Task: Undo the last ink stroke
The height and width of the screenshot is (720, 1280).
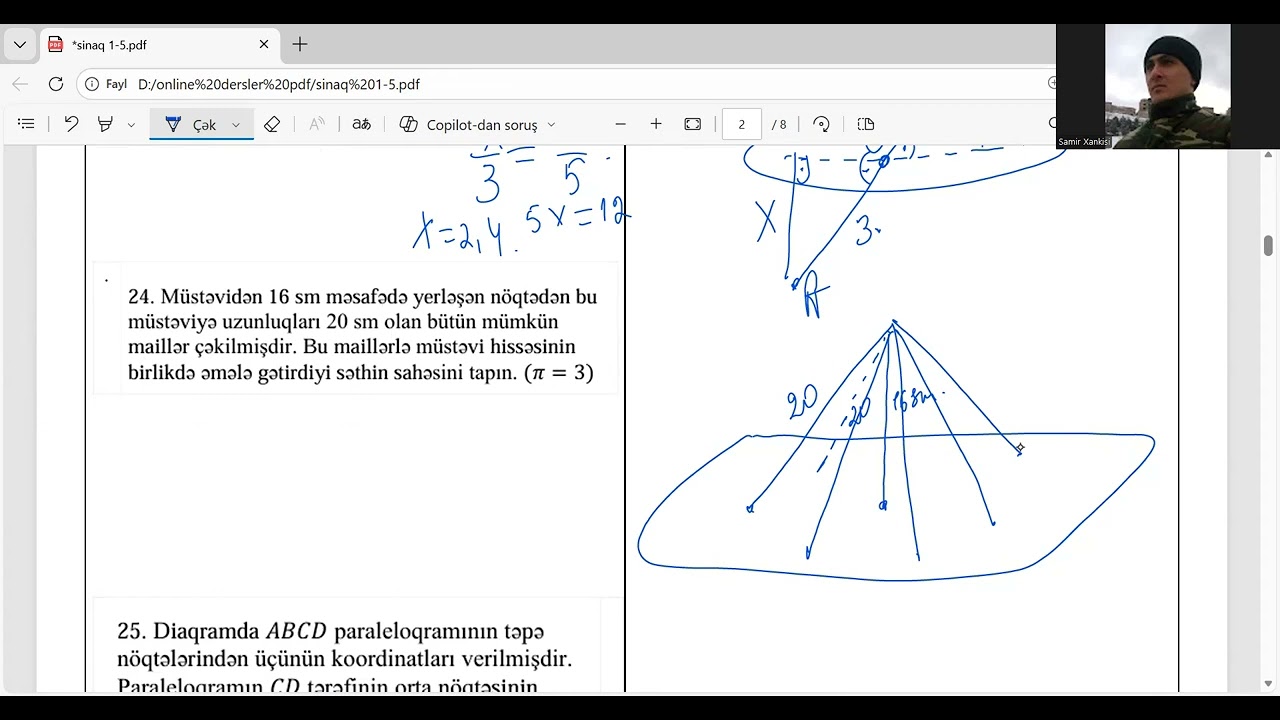Action: coord(71,124)
